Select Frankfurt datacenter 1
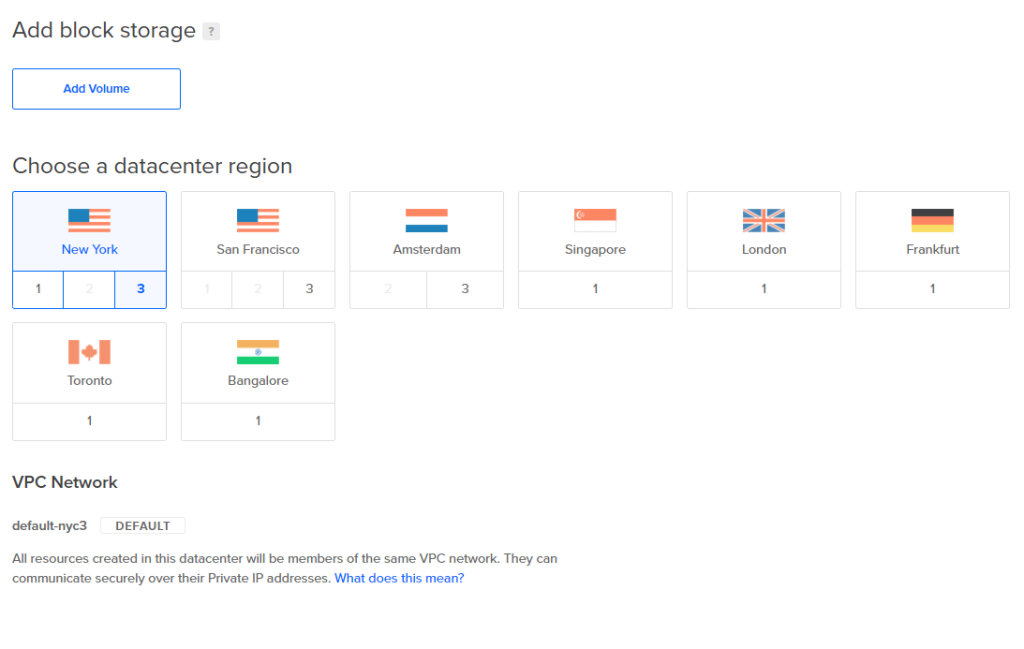1024x649 pixels. tap(932, 289)
